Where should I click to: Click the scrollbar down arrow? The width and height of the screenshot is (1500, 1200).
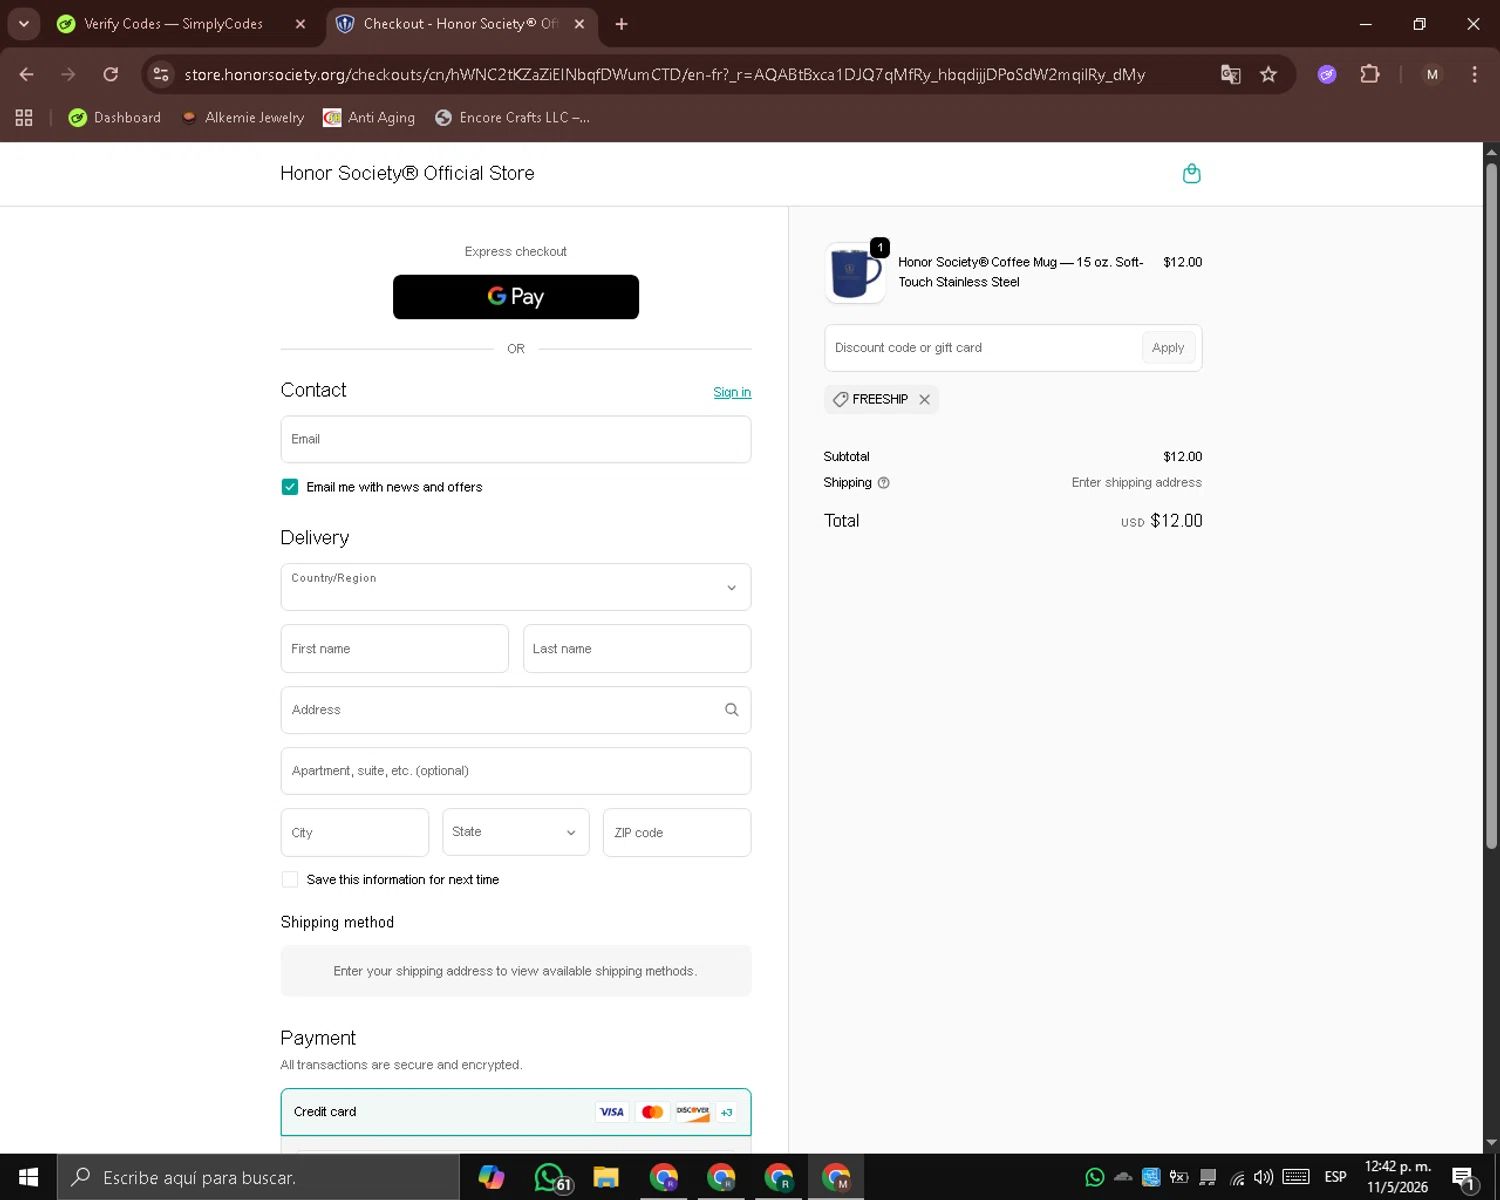(x=1491, y=1142)
